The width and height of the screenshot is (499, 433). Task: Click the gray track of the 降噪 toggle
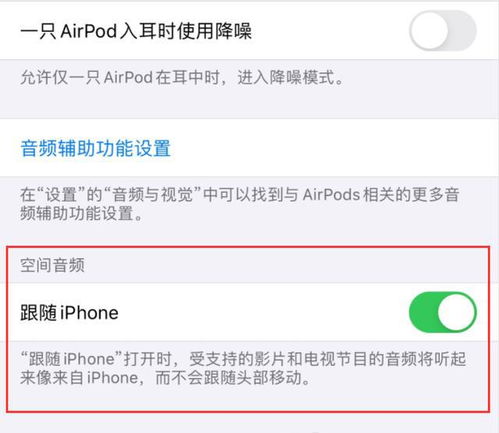point(463,31)
